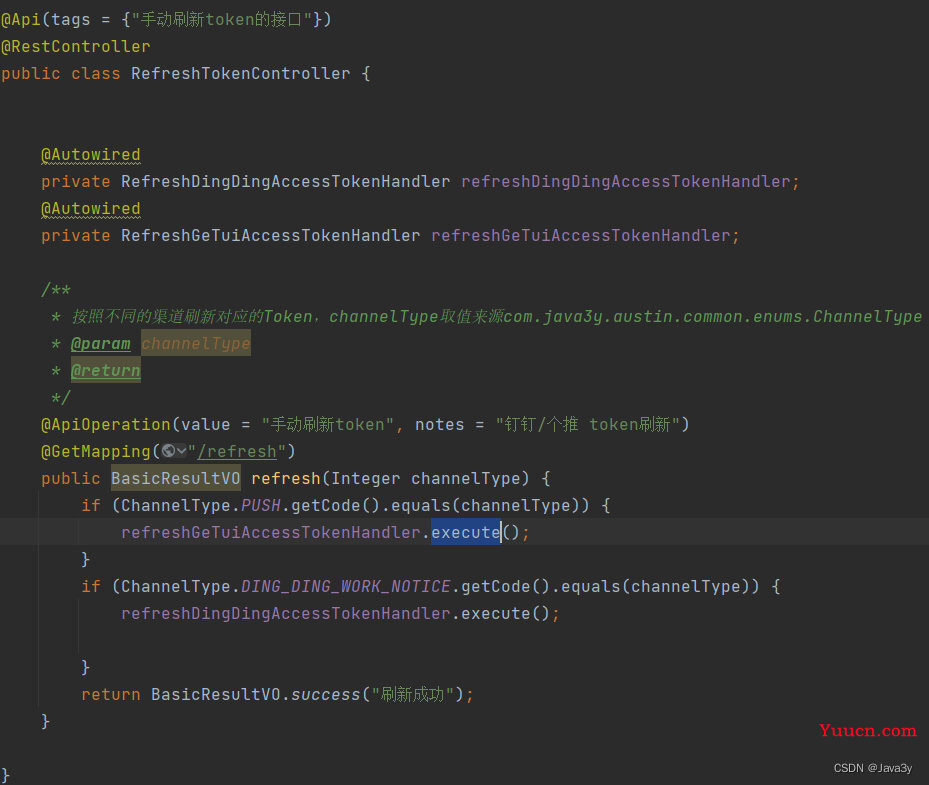Click the "钉钉/个推 token刷新" notes string
929x785 pixels.
tap(587, 424)
